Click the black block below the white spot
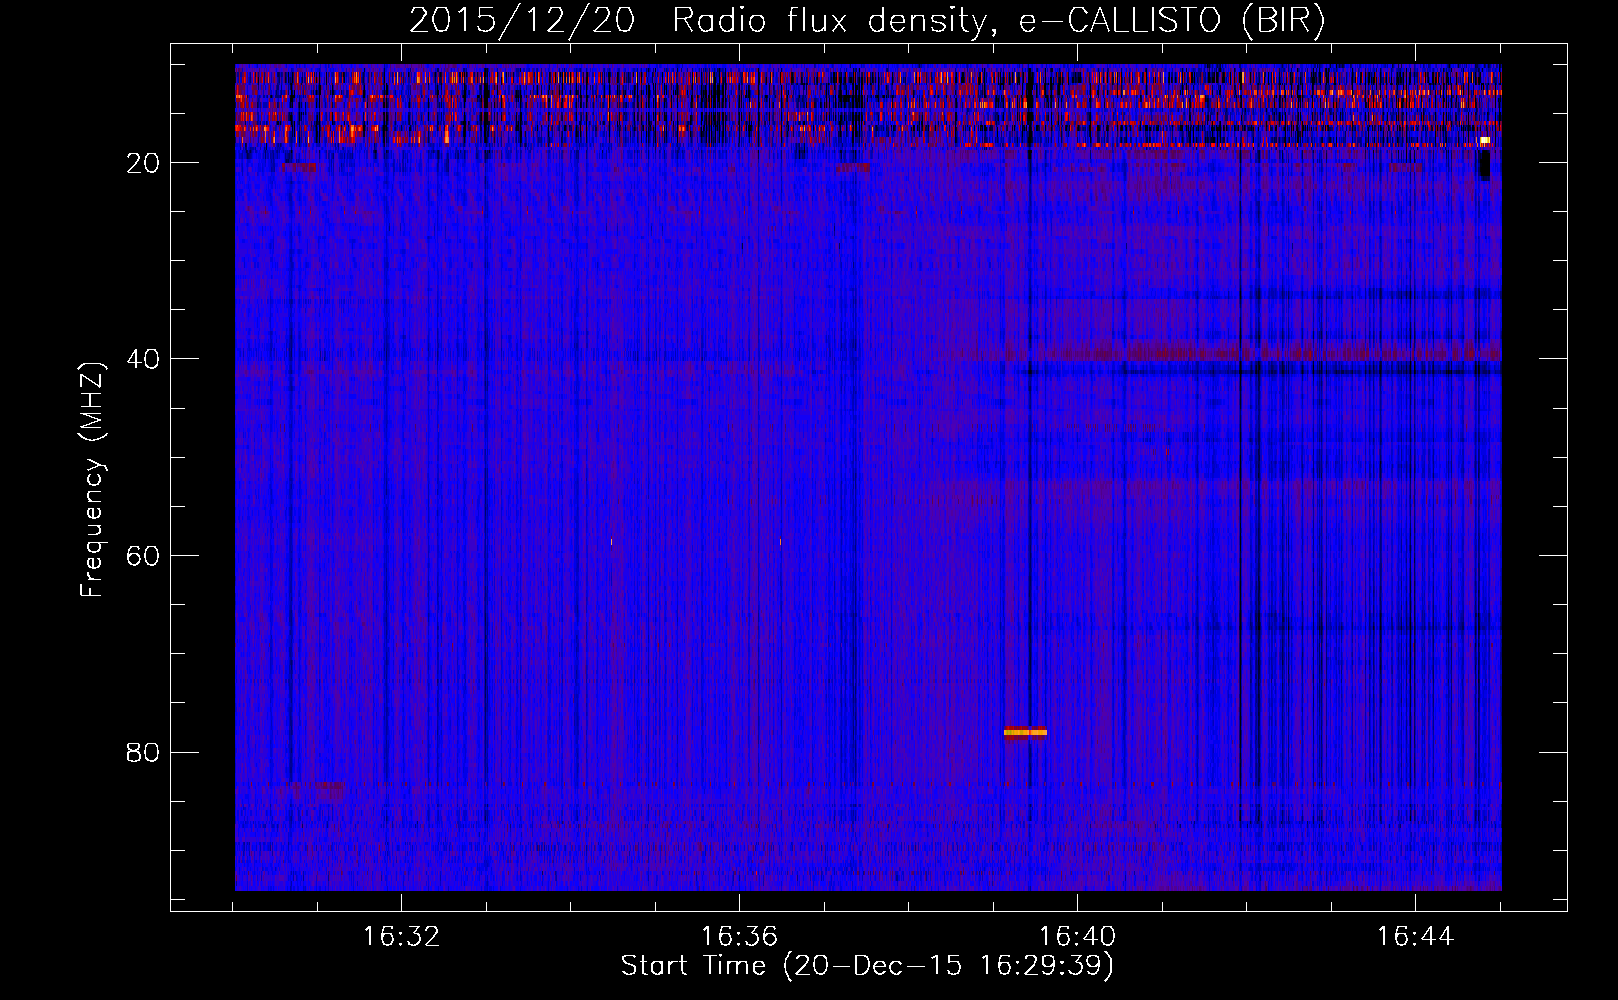The image size is (1618, 1000). click(1485, 164)
